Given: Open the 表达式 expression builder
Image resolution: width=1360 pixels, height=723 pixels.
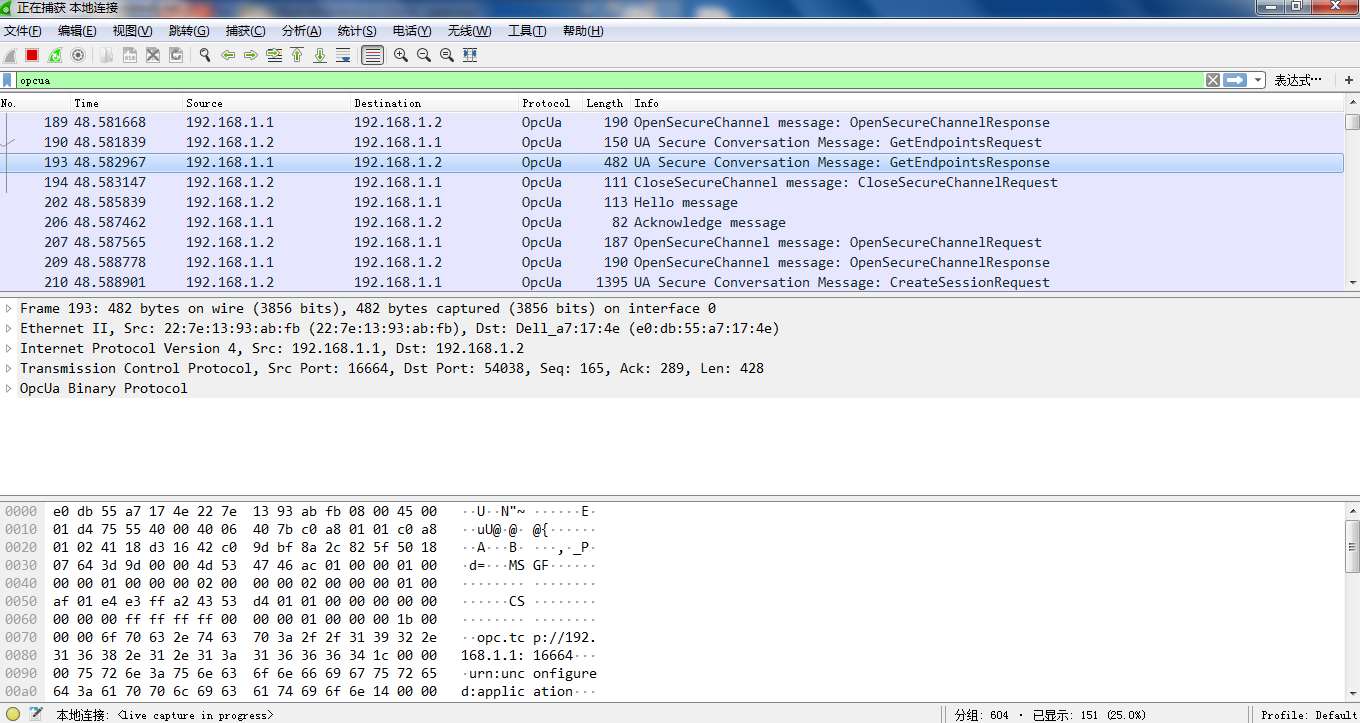Looking at the screenshot, I should coord(1298,80).
